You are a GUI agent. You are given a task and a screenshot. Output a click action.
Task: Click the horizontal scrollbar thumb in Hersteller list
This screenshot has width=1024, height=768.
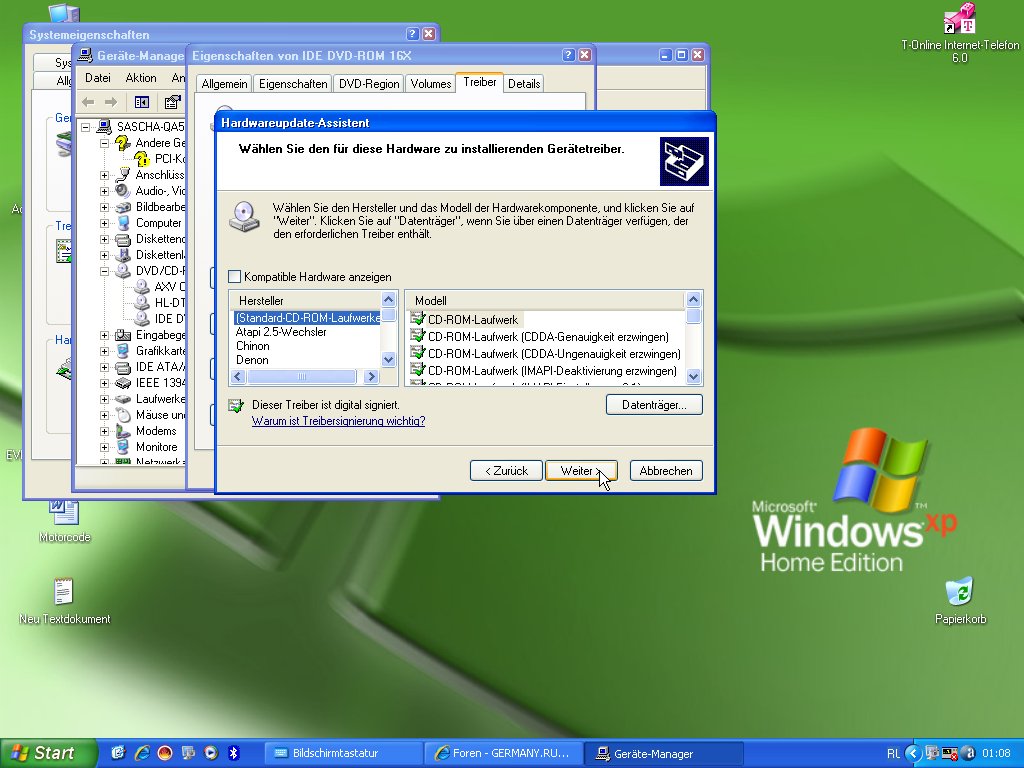[301, 377]
